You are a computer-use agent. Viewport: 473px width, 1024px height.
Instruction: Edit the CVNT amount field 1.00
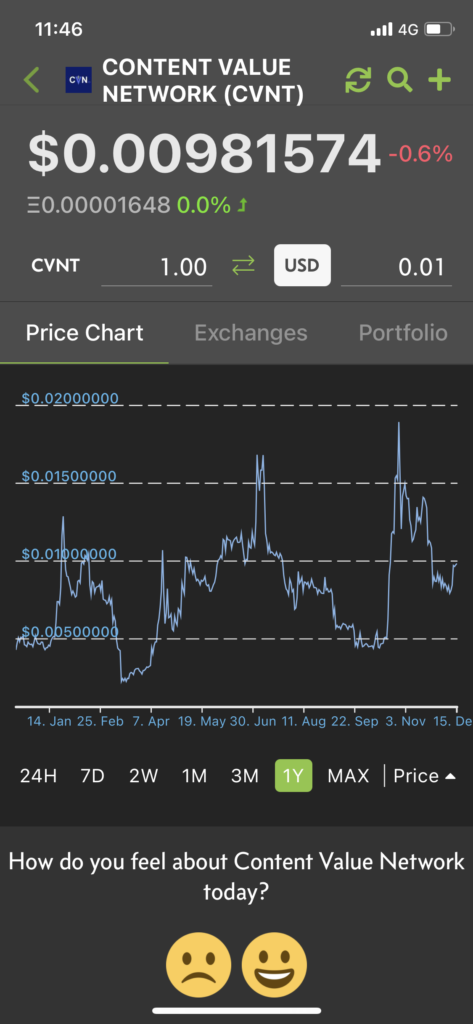(157, 267)
